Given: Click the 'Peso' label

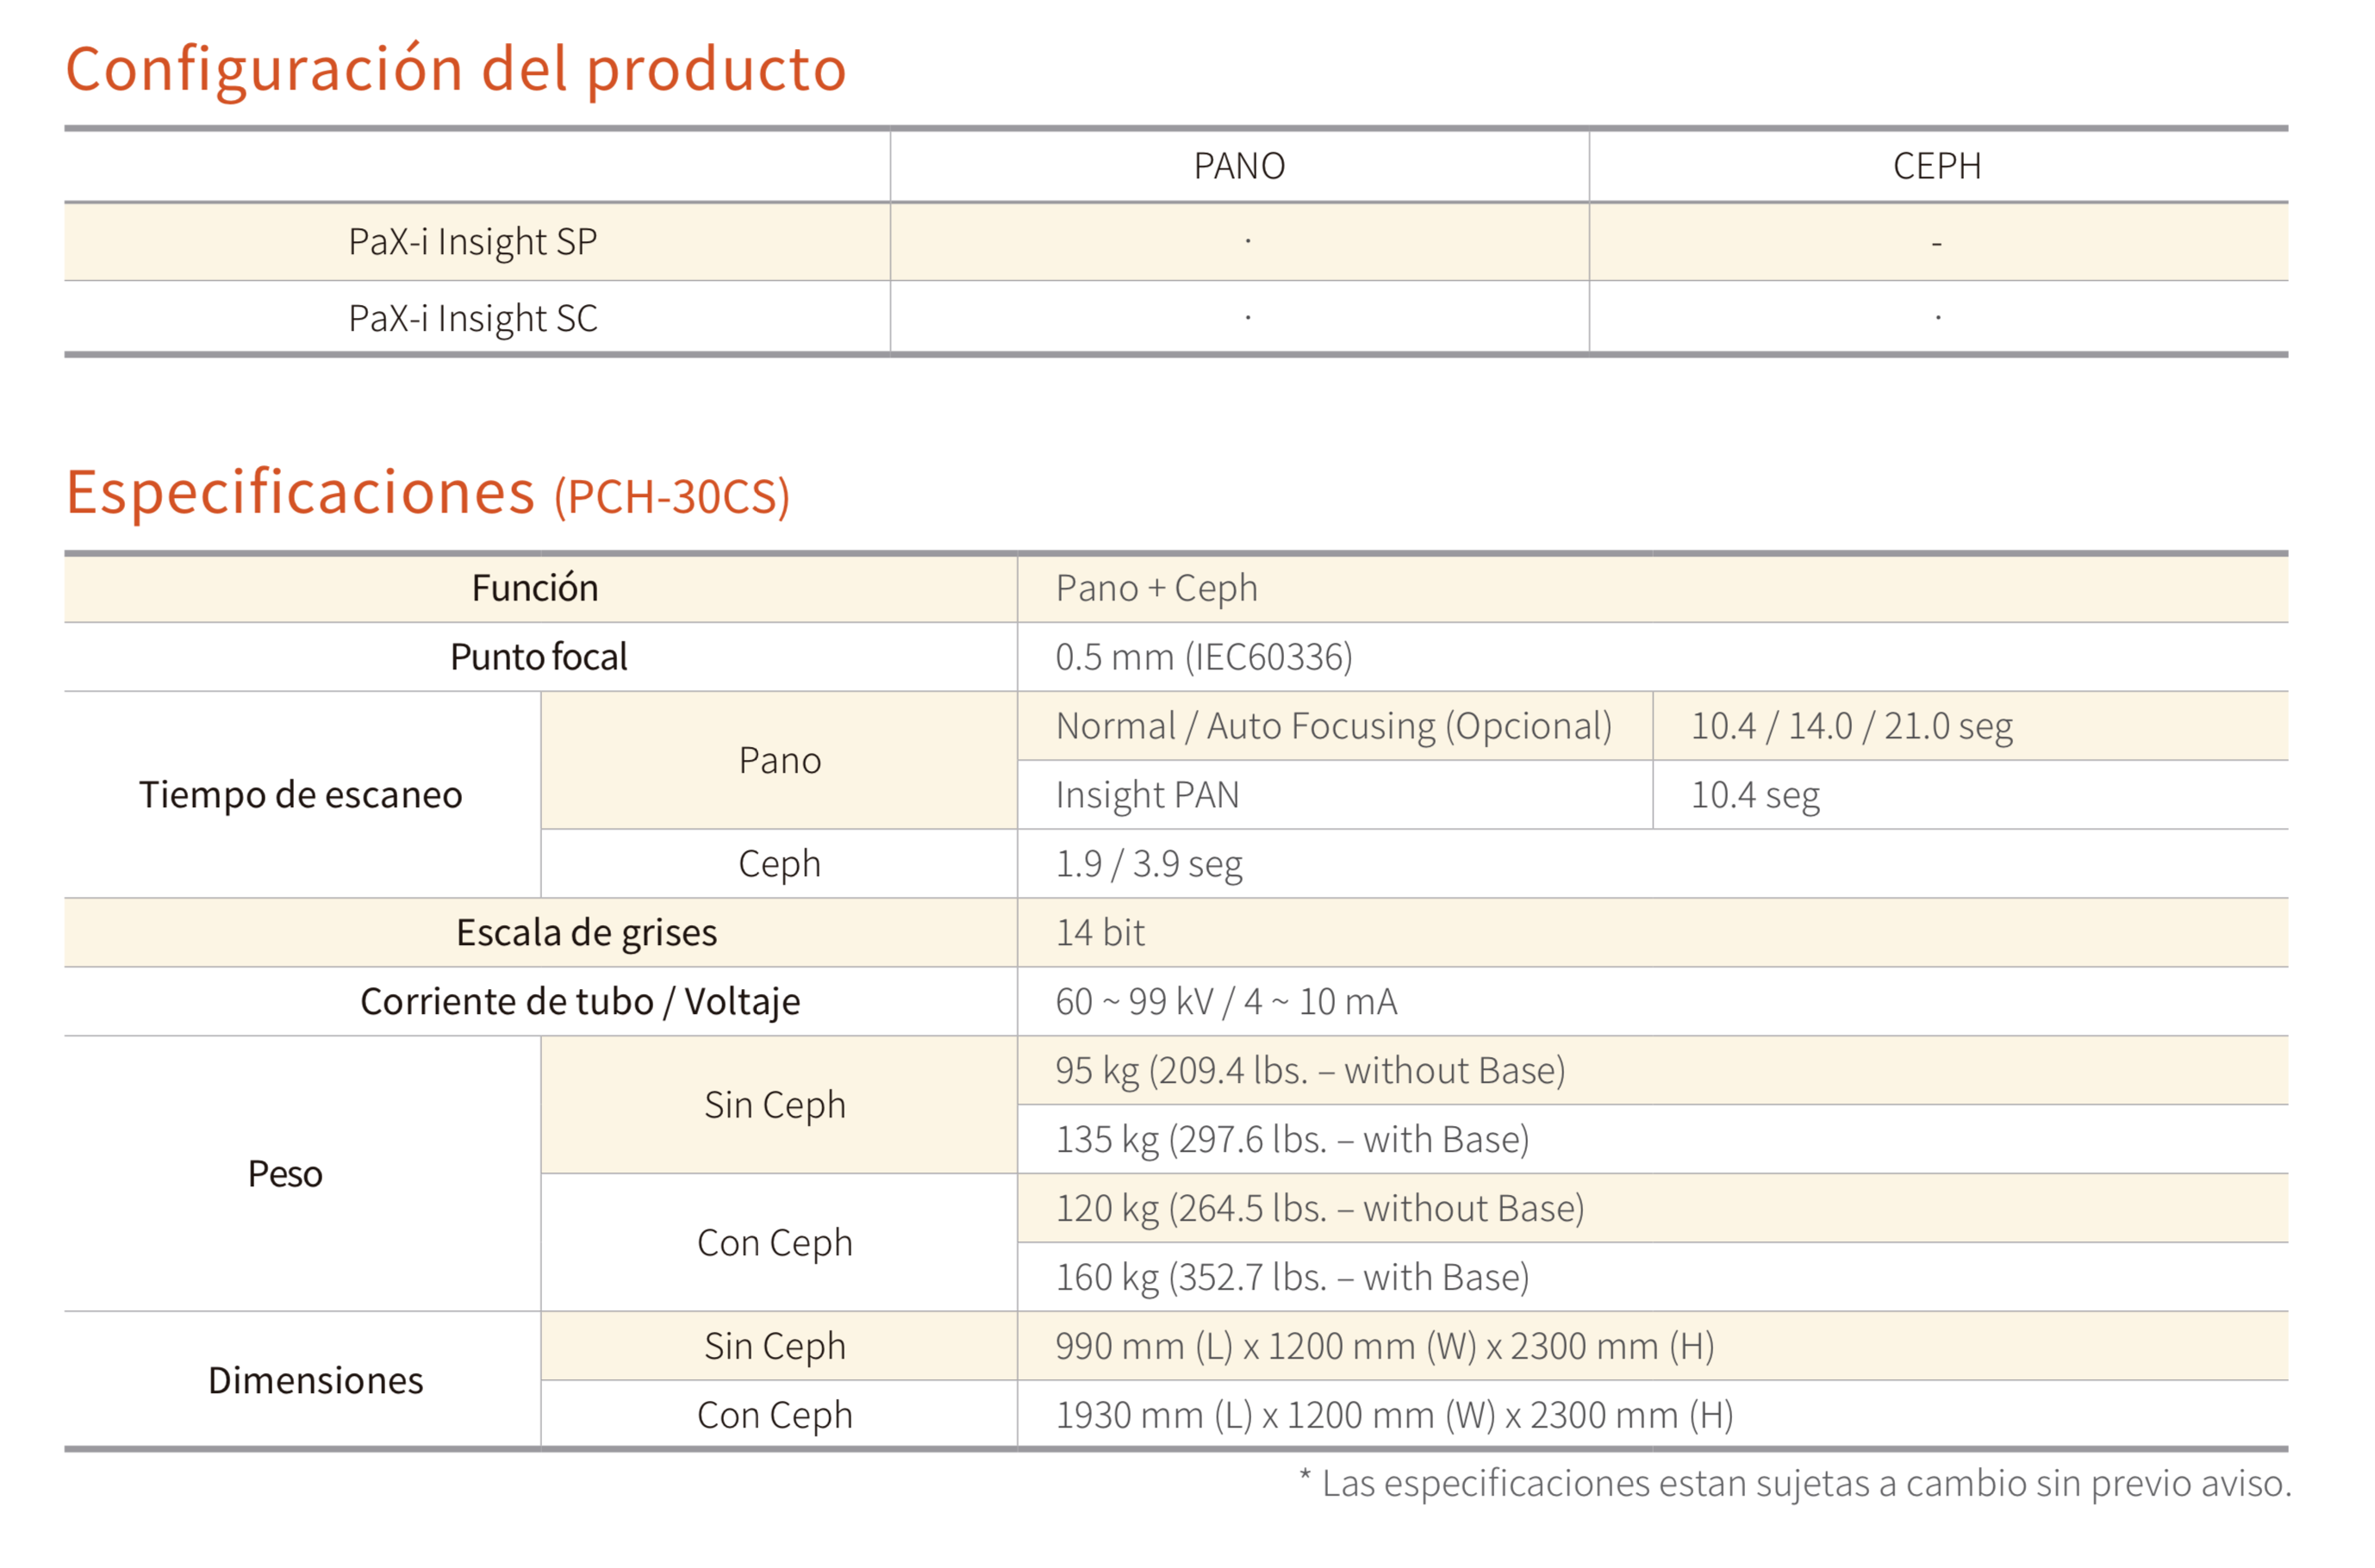Looking at the screenshot, I should 285,1174.
